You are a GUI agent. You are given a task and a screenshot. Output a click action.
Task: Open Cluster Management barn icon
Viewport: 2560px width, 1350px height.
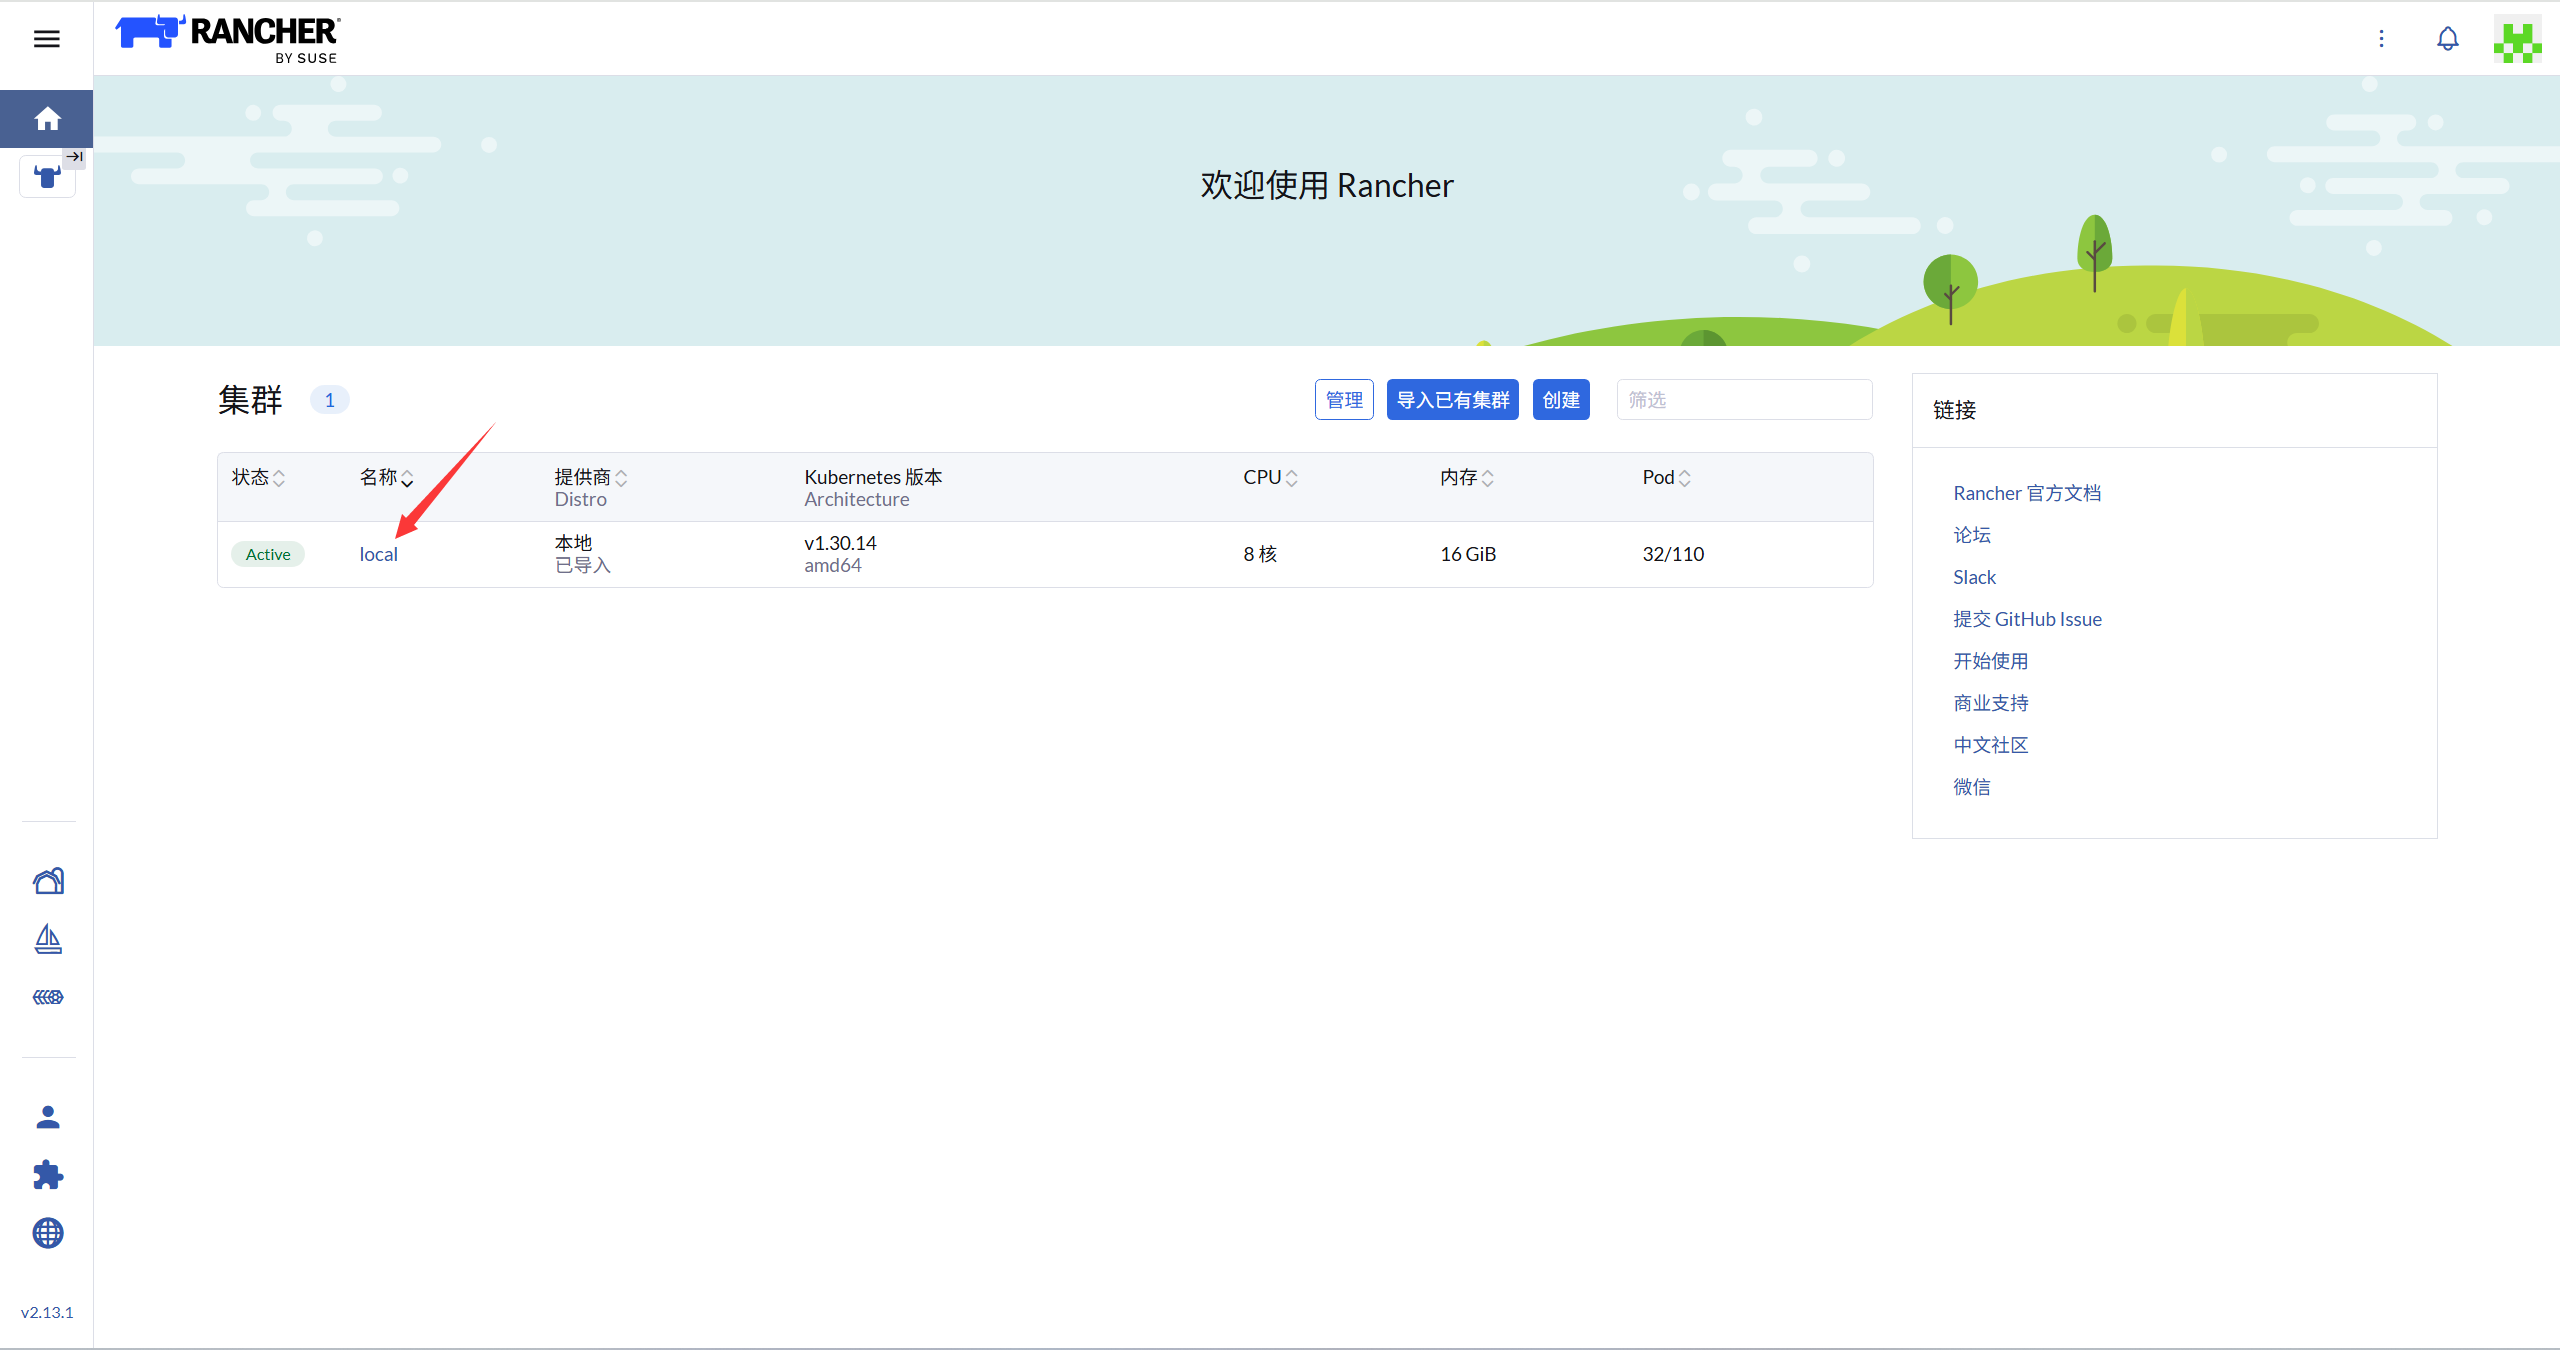coord(48,880)
